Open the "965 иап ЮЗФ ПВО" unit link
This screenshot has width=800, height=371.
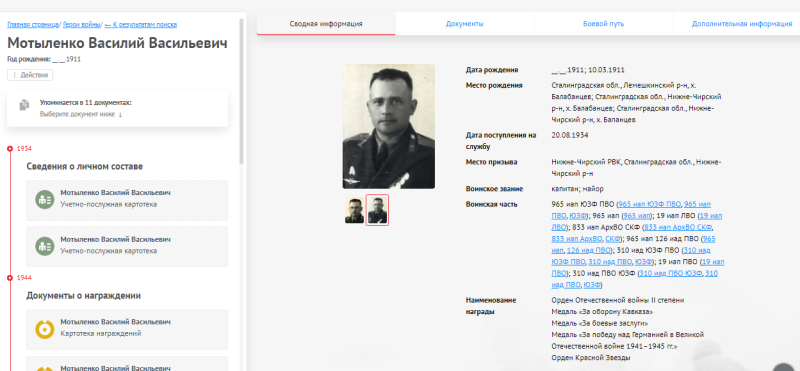[649, 204]
